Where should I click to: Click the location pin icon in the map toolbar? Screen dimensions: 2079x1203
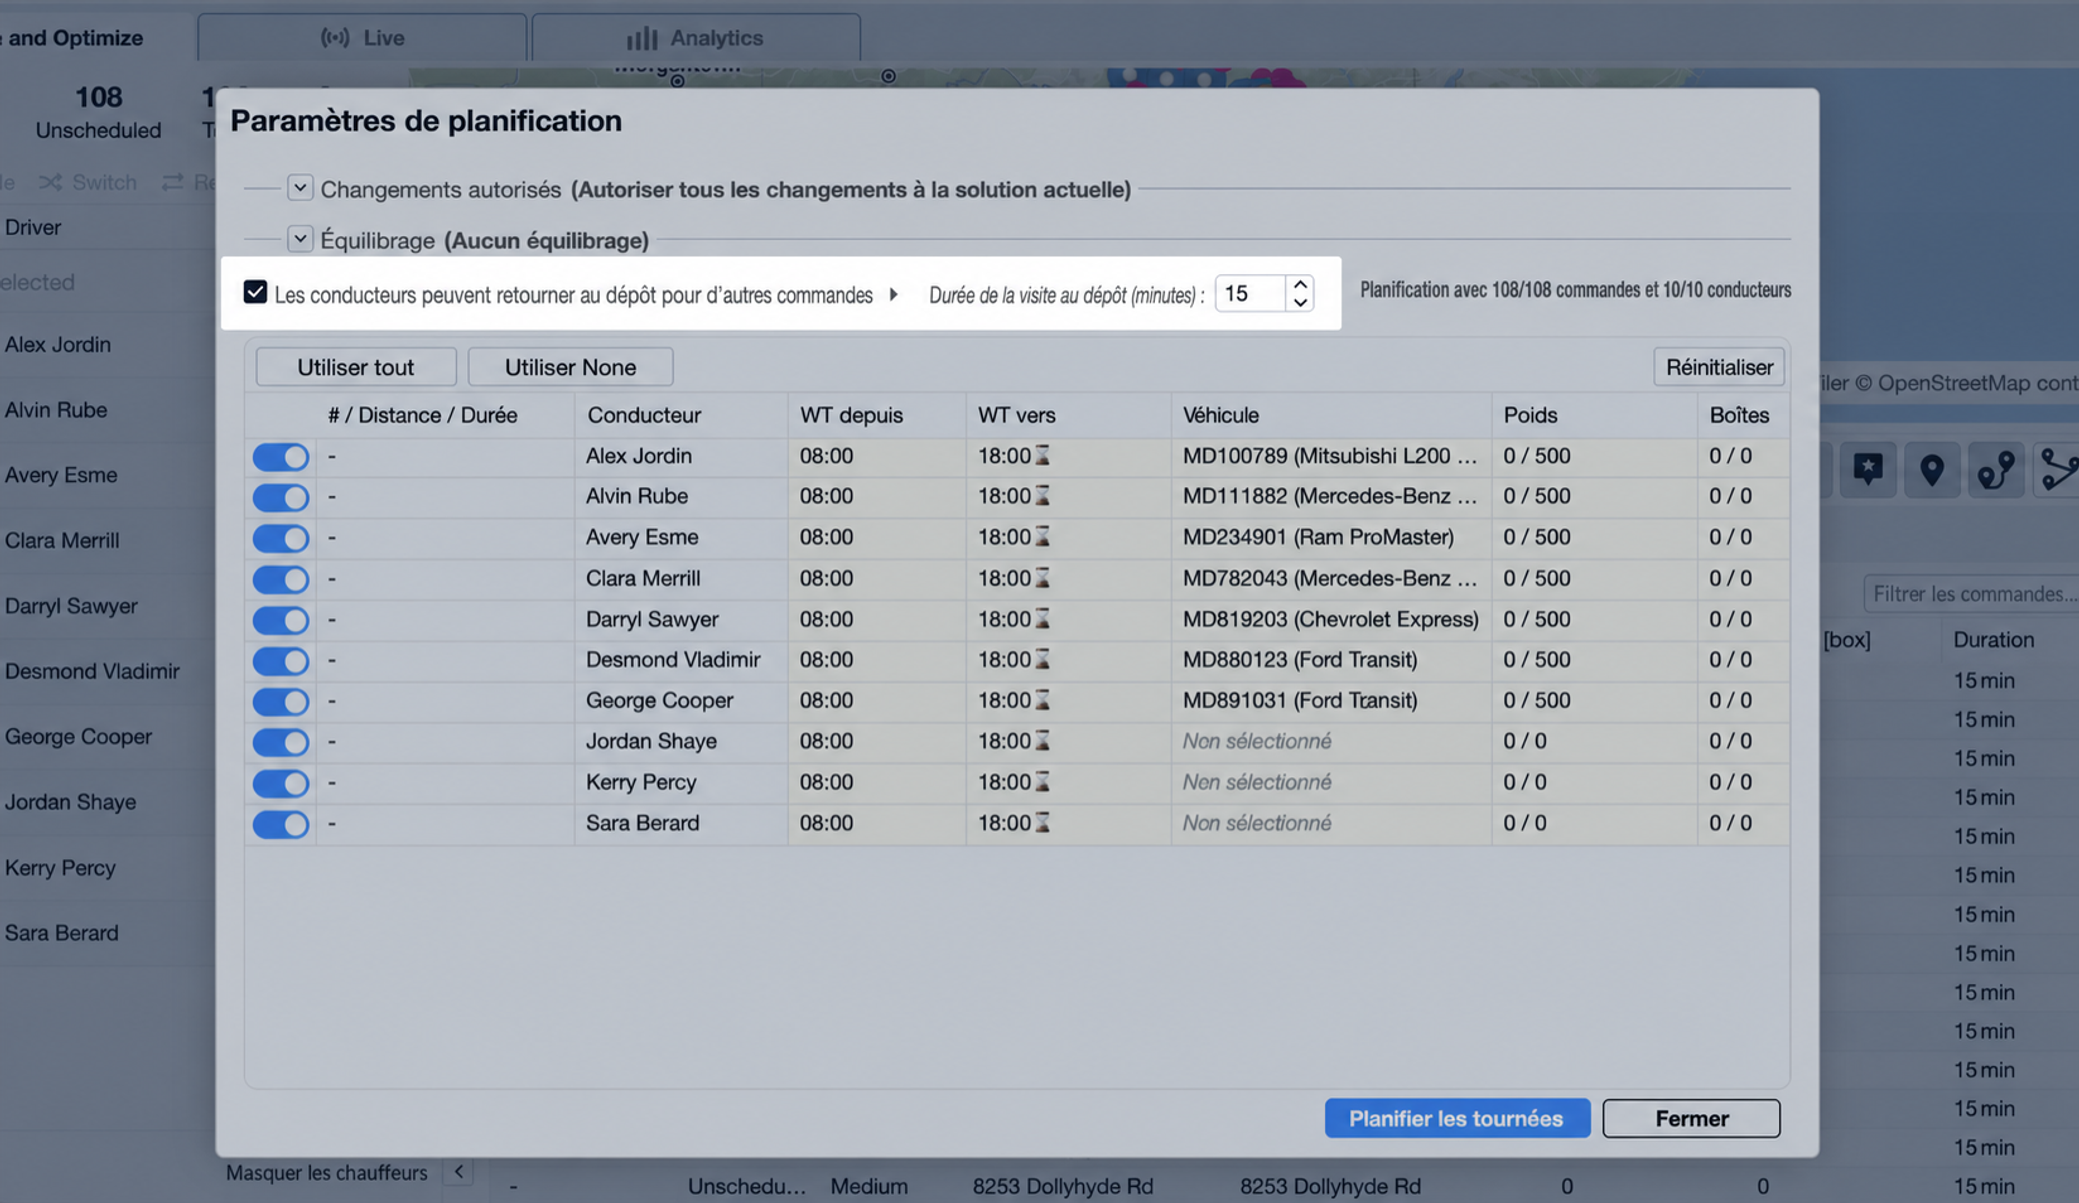[1932, 469]
